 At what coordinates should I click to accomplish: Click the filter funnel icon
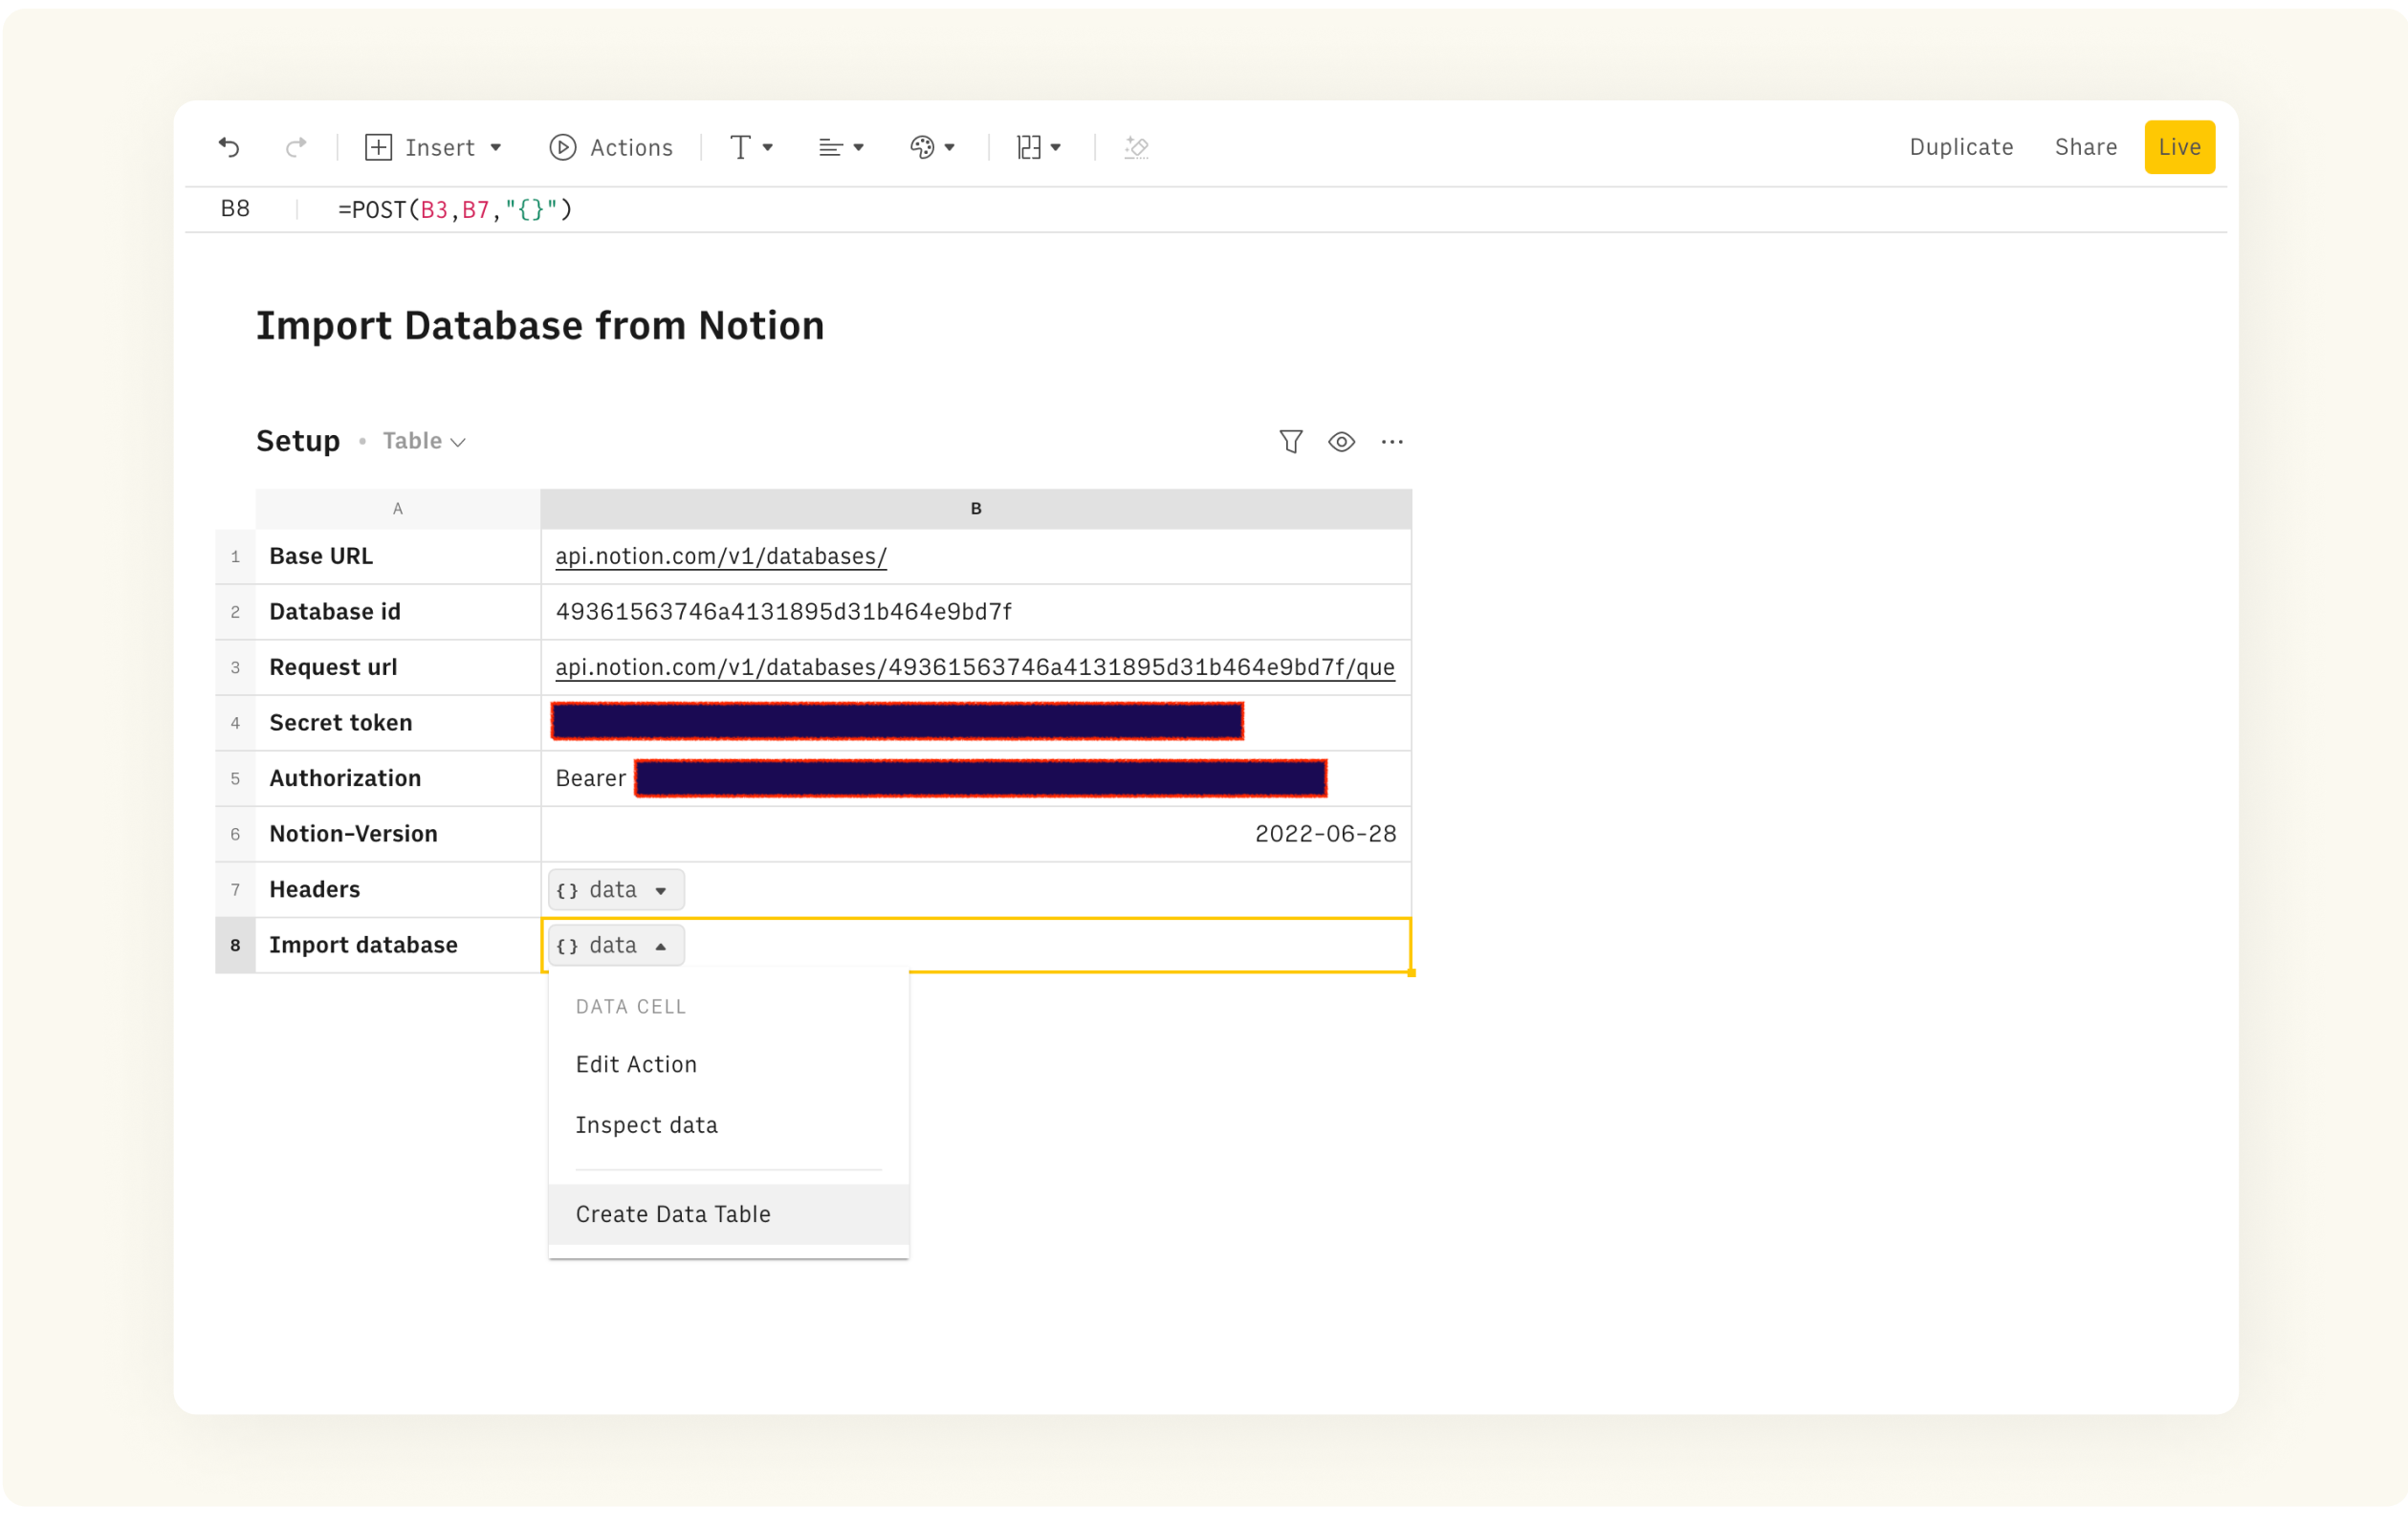[x=1291, y=442]
